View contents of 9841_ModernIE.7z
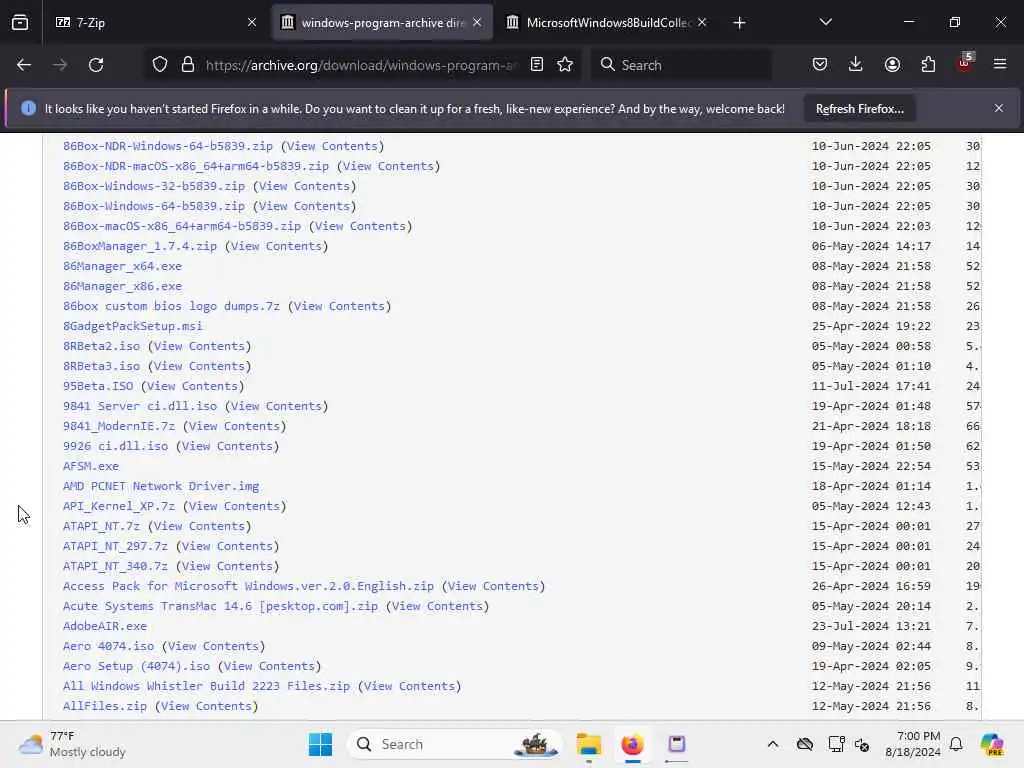 pyautogui.click(x=234, y=426)
